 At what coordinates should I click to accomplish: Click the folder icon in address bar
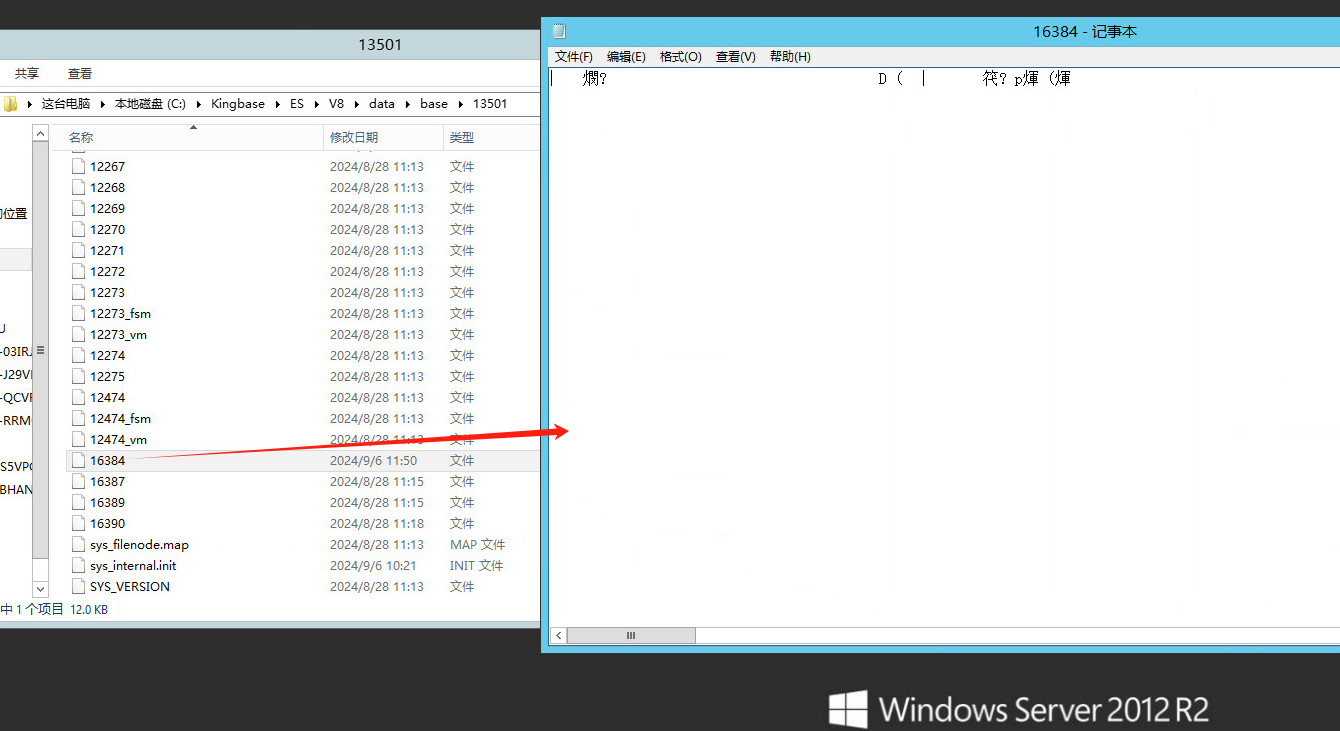click(11, 103)
